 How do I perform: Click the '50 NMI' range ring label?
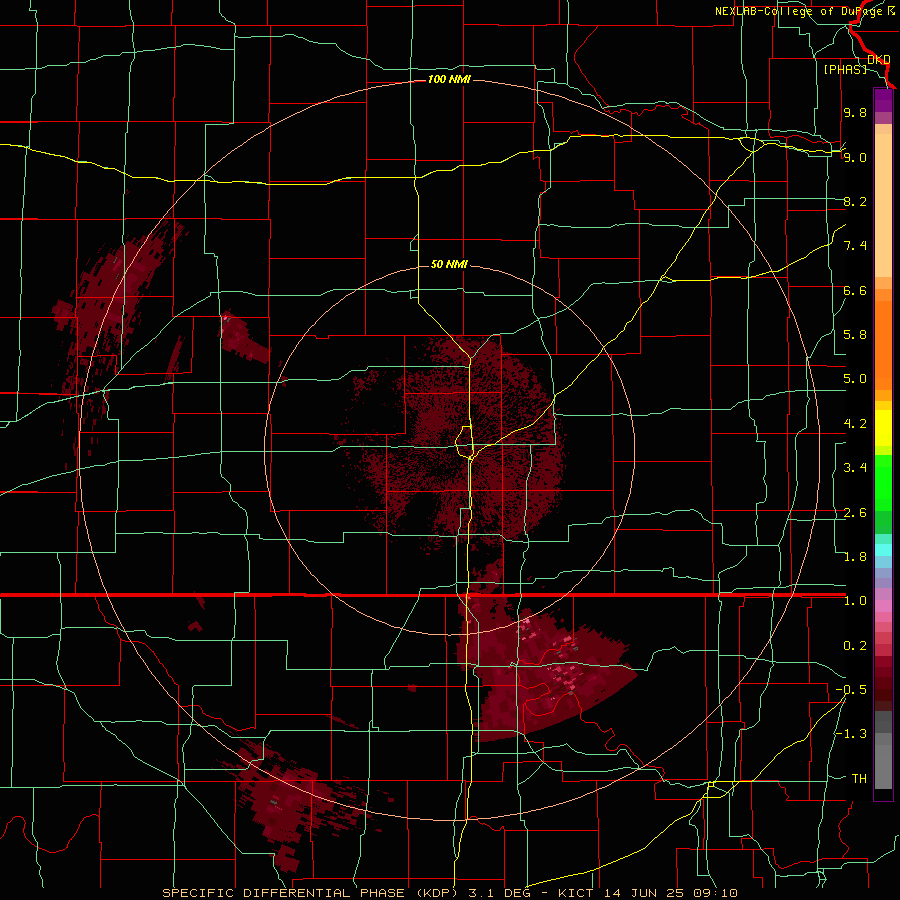point(449,264)
